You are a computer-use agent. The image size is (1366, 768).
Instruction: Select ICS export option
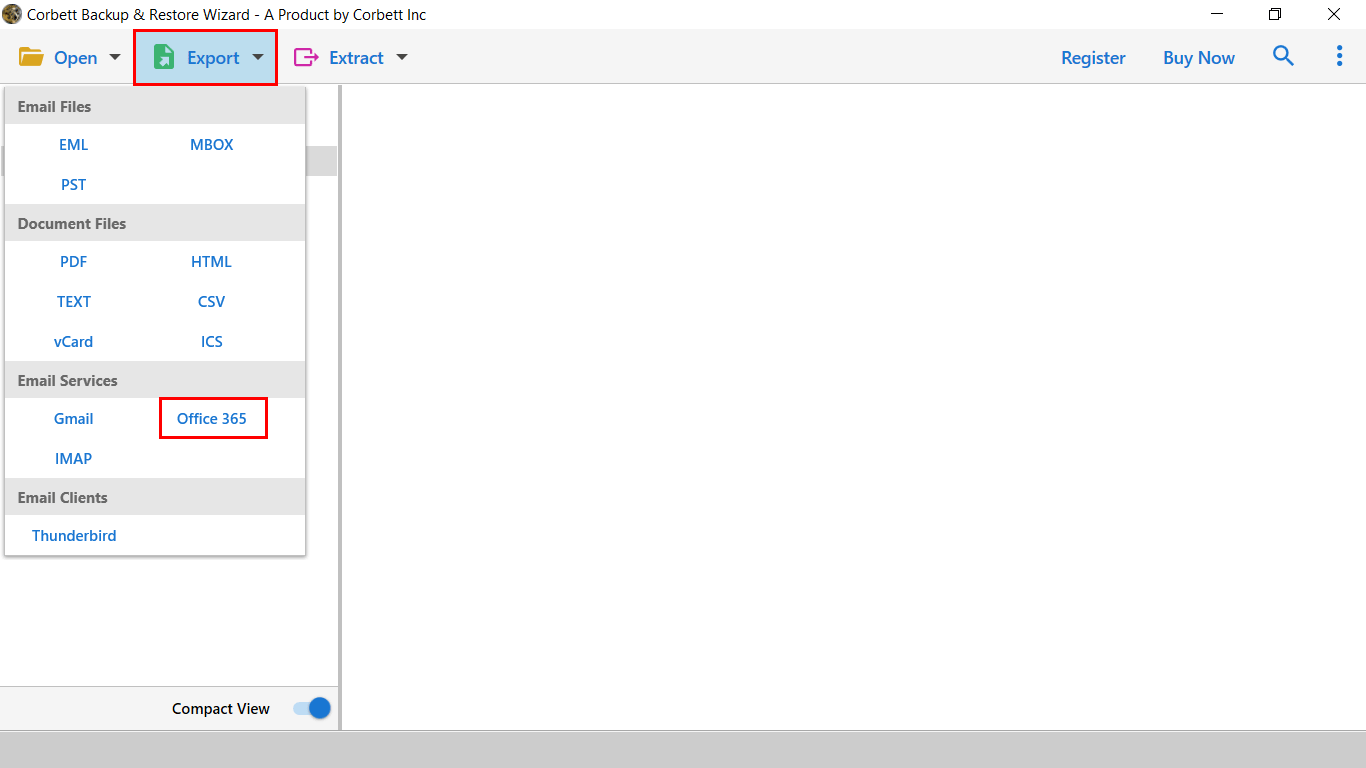point(212,341)
